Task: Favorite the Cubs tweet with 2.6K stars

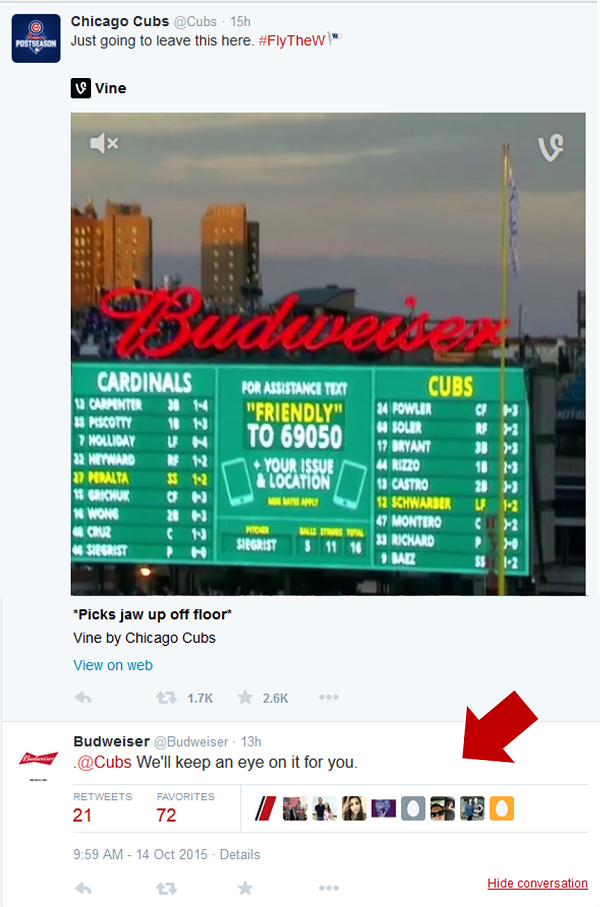Action: pyautogui.click(x=245, y=697)
